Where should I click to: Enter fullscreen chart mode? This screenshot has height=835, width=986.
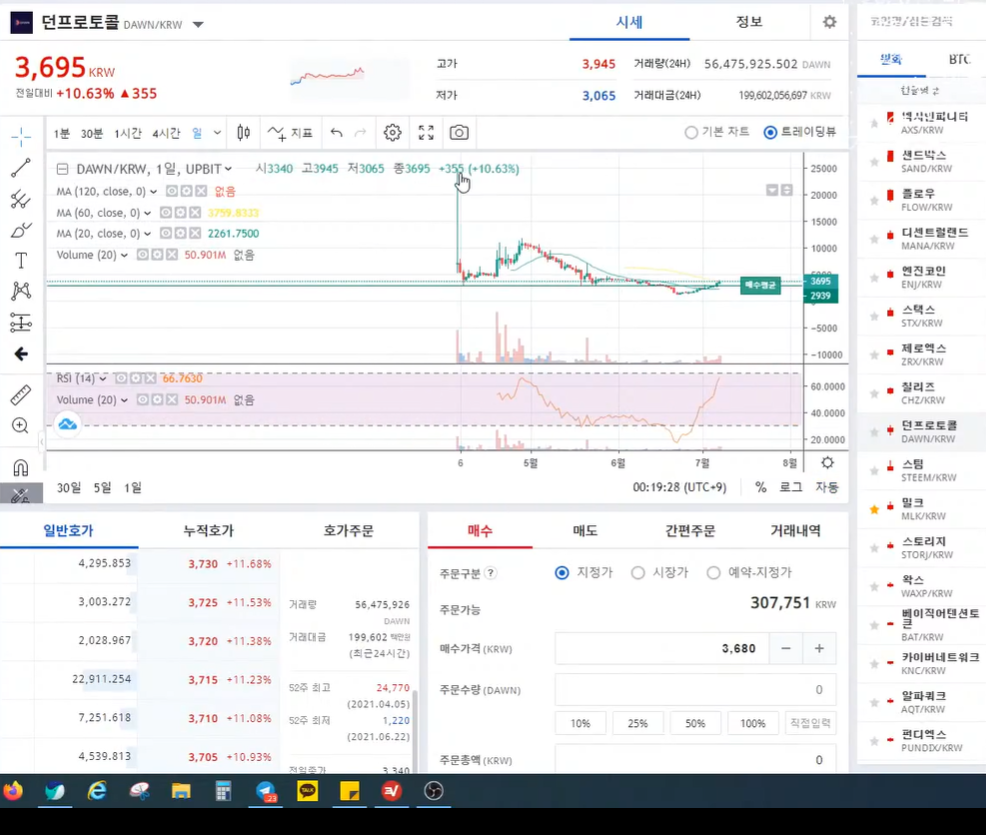426,133
